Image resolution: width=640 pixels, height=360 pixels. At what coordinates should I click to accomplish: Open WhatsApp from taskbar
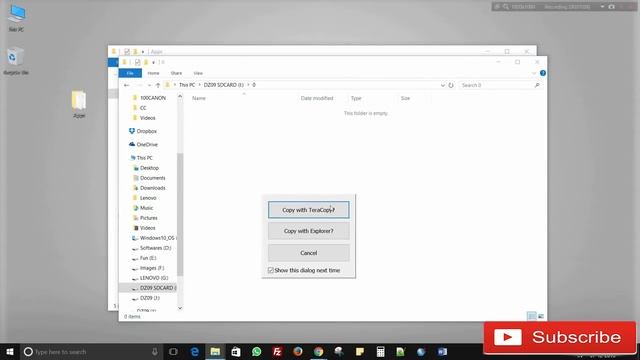click(256, 351)
